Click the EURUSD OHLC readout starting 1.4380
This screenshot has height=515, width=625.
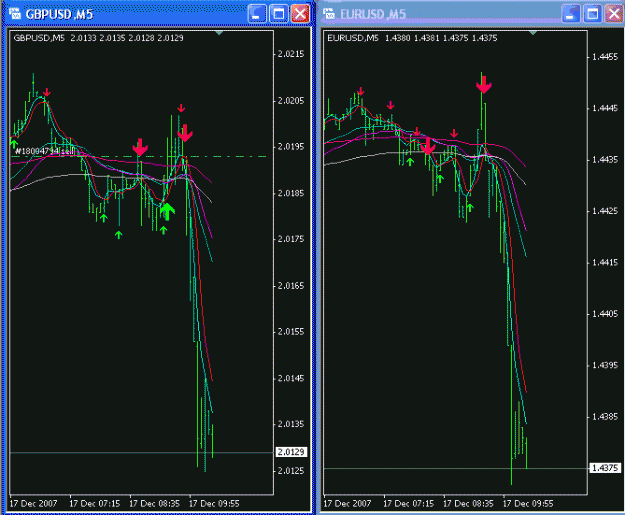(441, 38)
